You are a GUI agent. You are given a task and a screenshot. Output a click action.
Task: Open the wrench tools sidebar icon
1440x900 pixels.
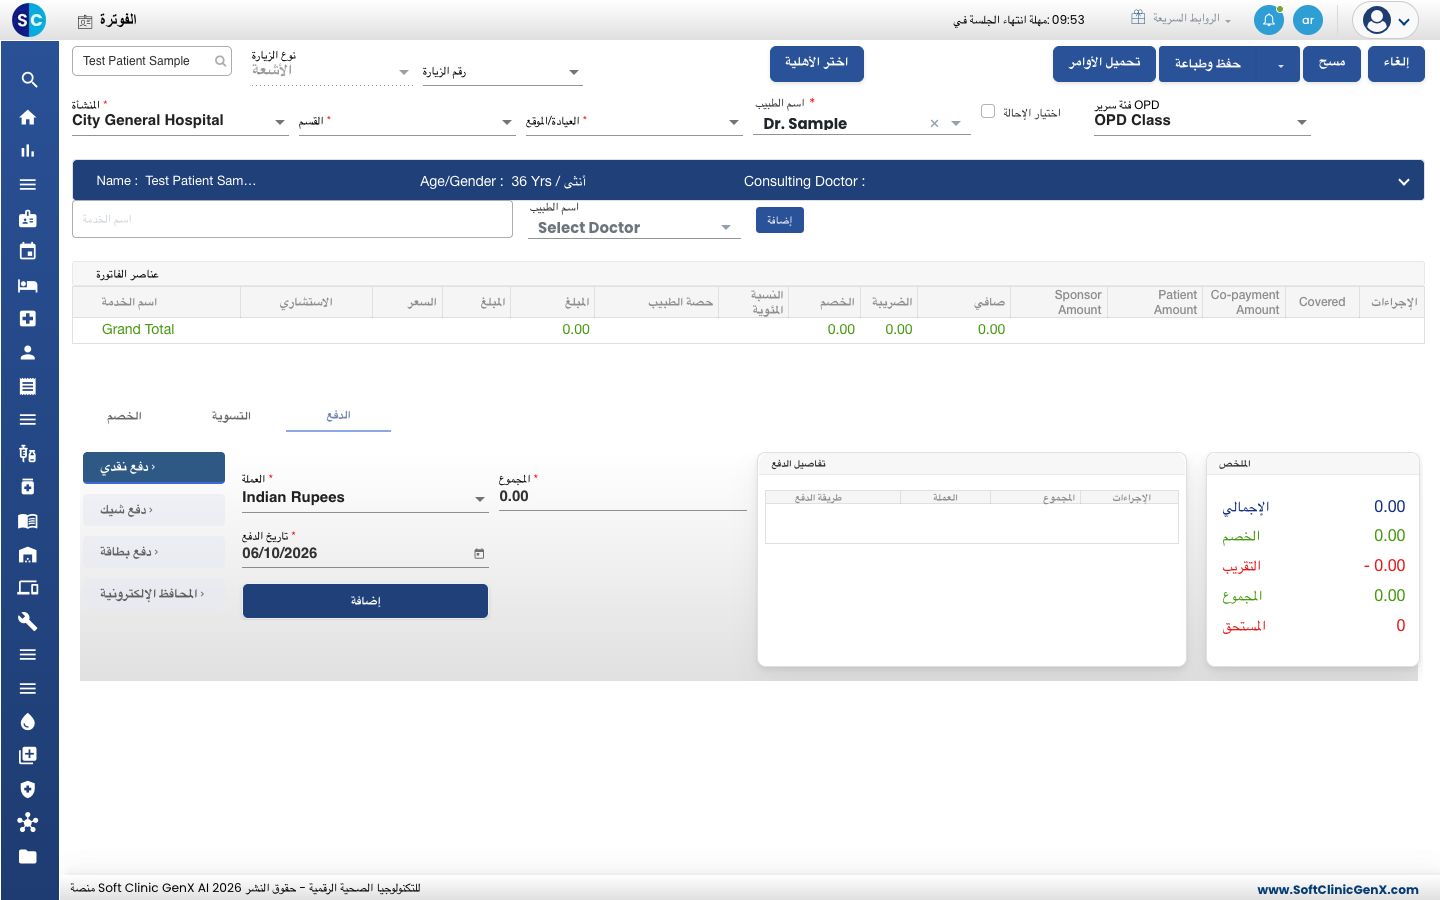(28, 621)
